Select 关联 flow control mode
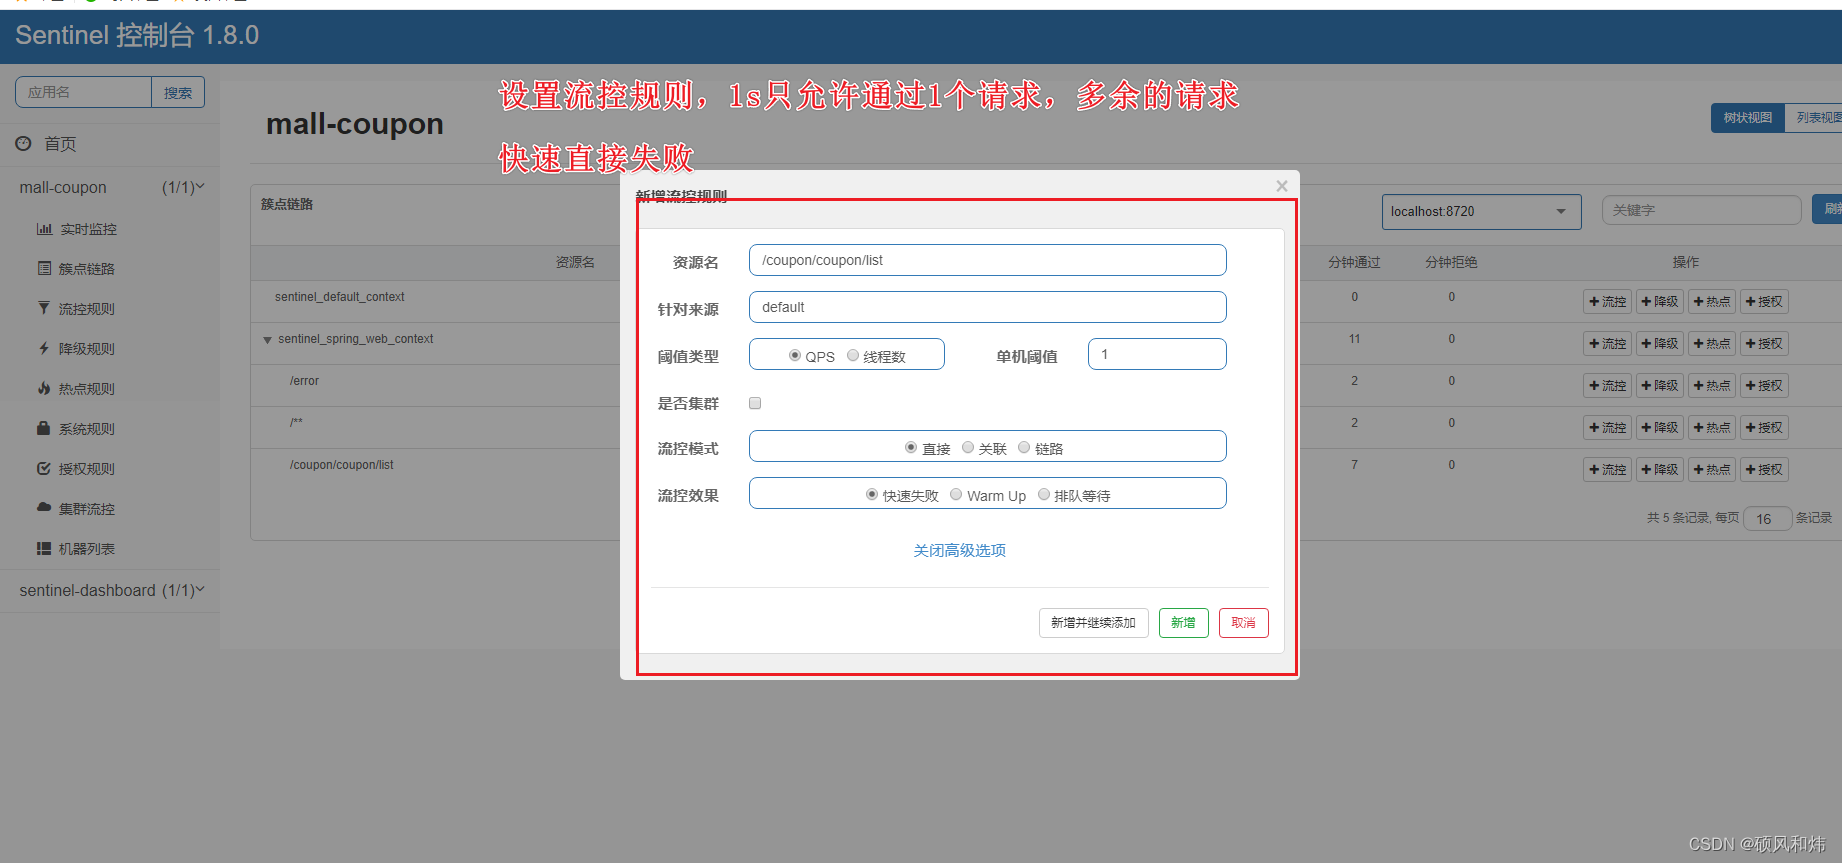The image size is (1842, 863). (x=968, y=447)
